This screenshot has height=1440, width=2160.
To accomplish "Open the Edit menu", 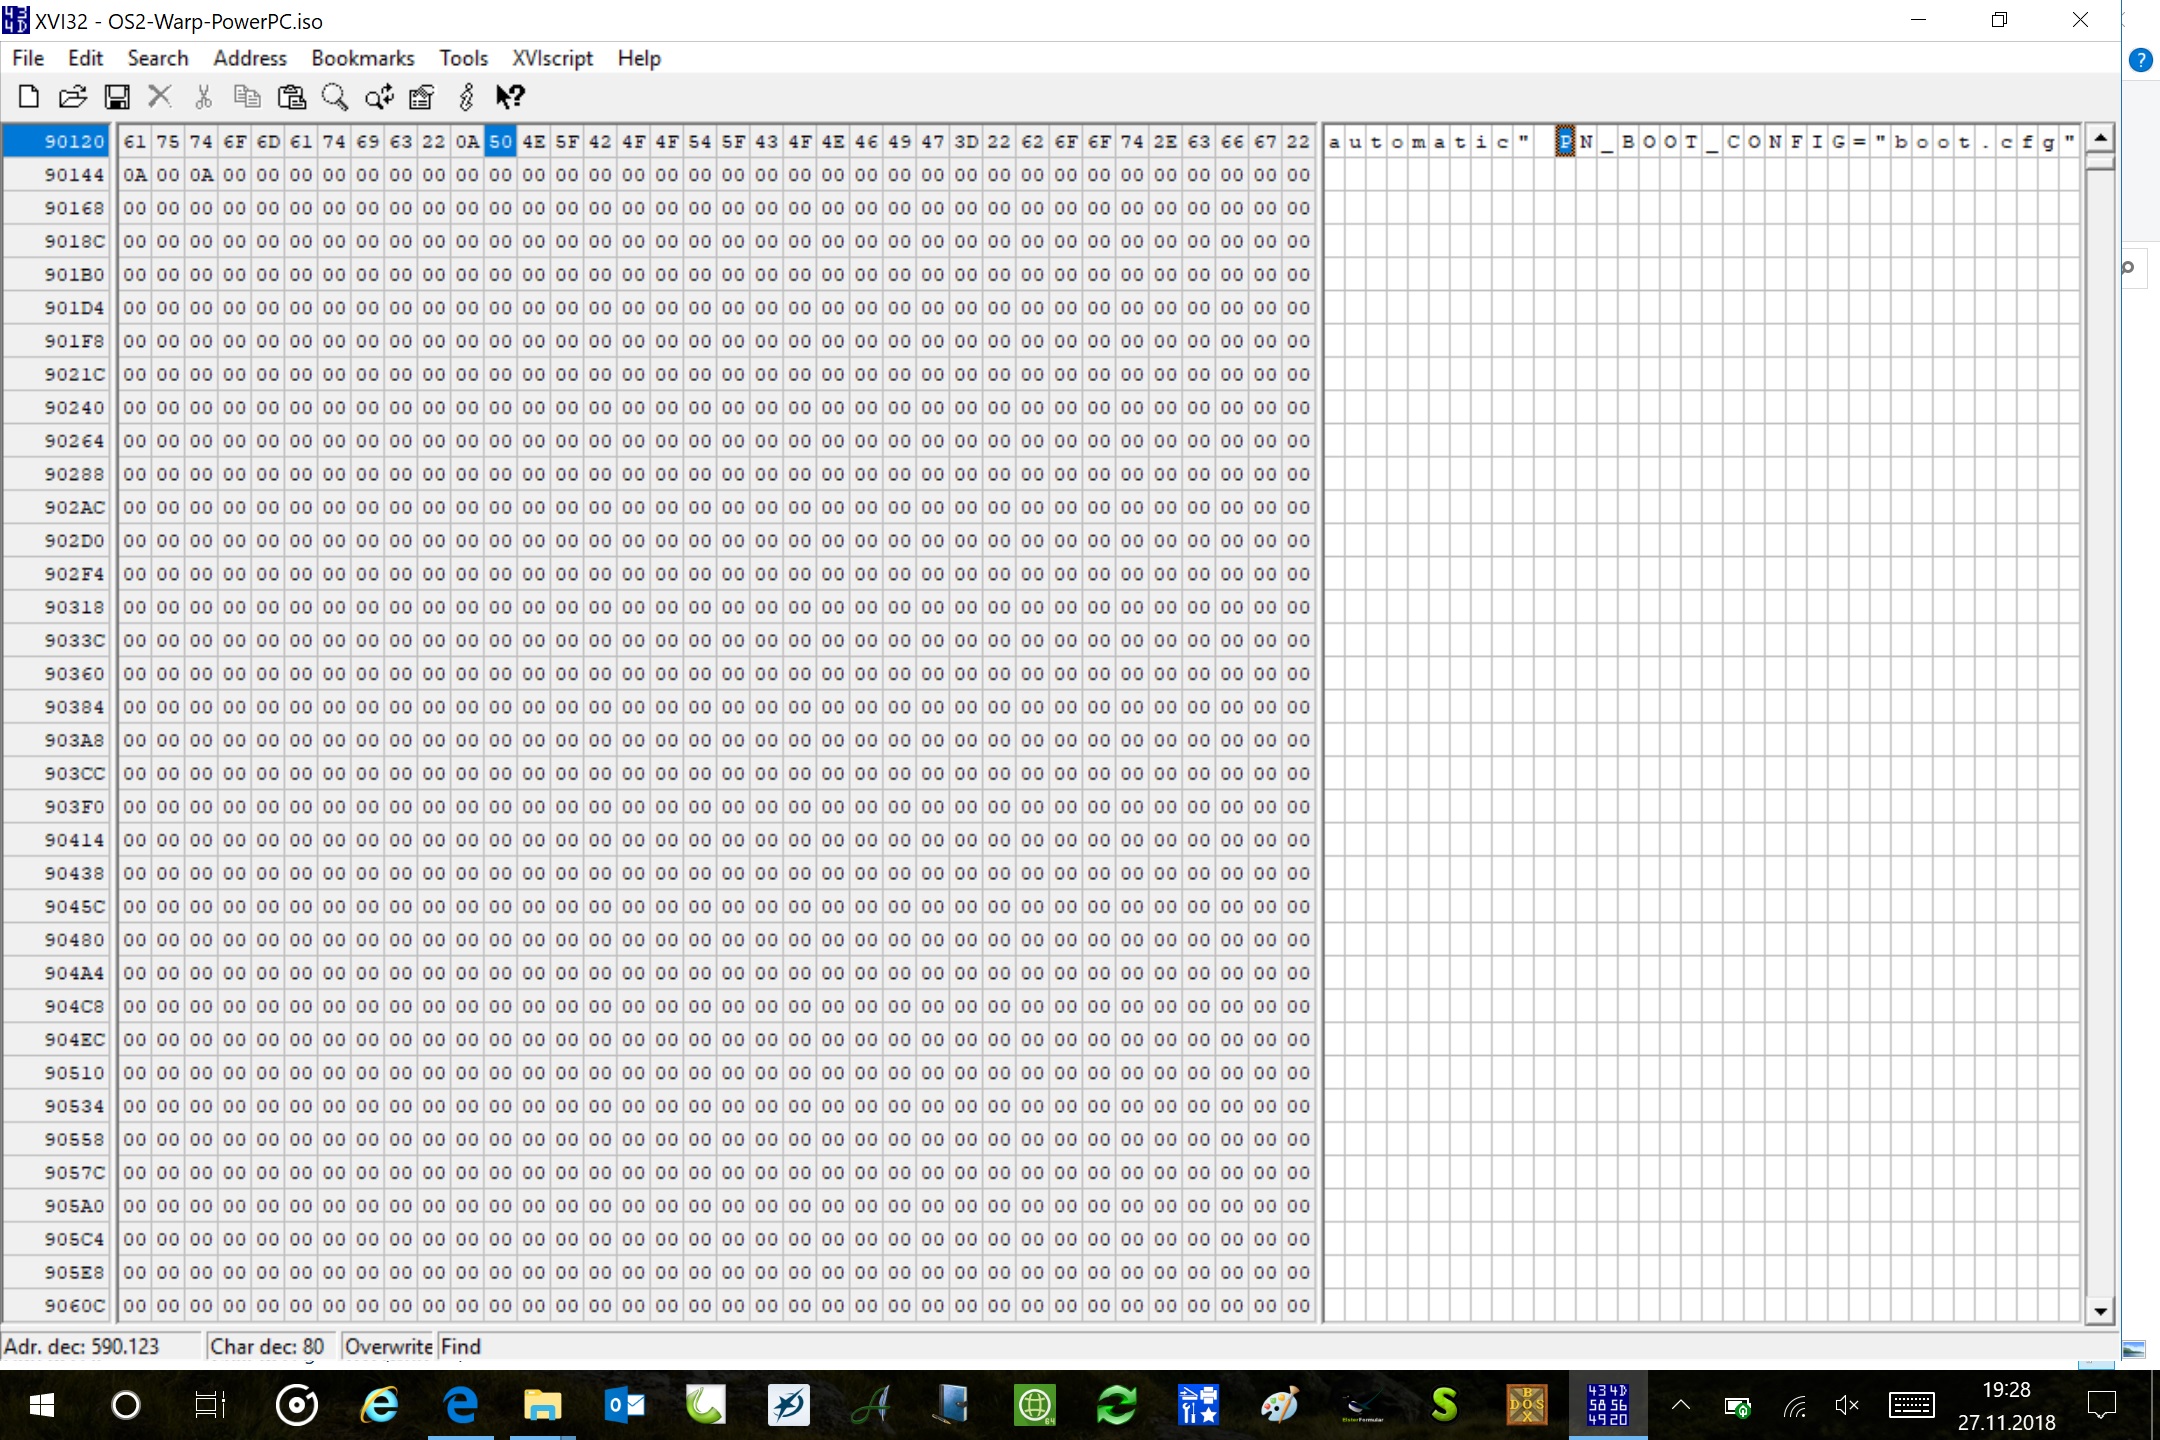I will [86, 58].
